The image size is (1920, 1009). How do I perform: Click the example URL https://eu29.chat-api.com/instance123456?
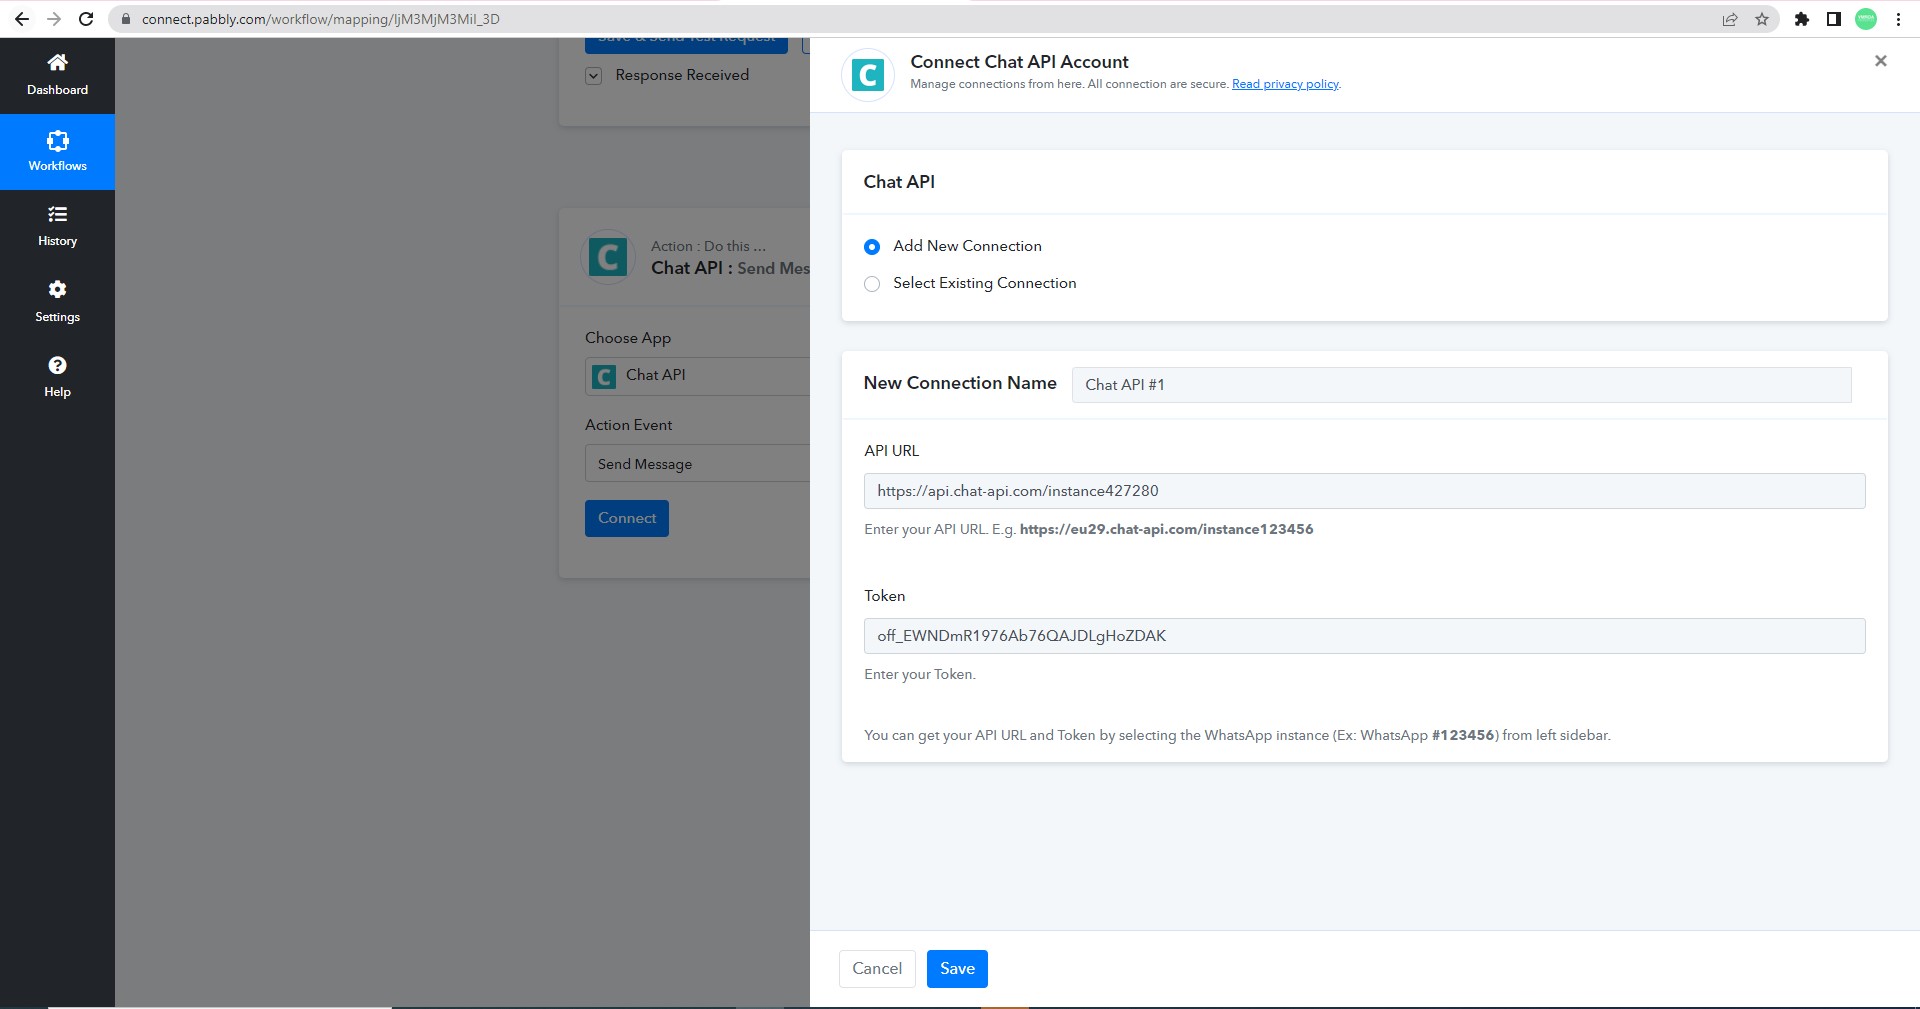(1166, 529)
